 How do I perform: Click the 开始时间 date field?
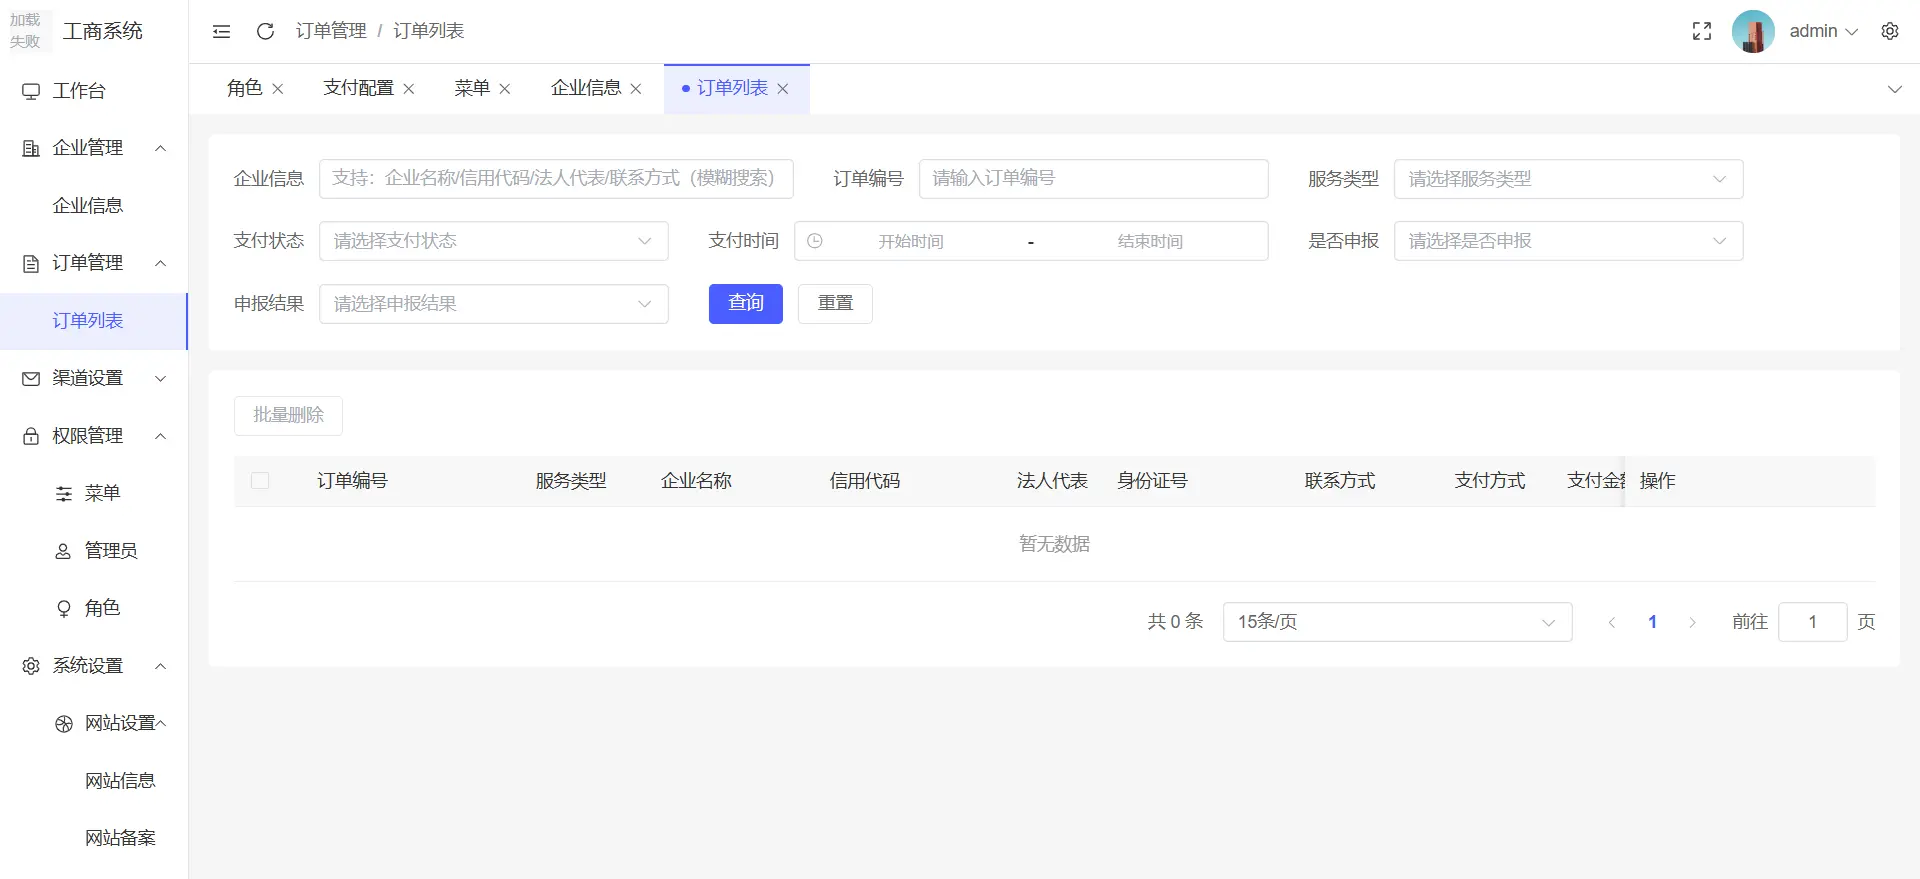(x=911, y=242)
